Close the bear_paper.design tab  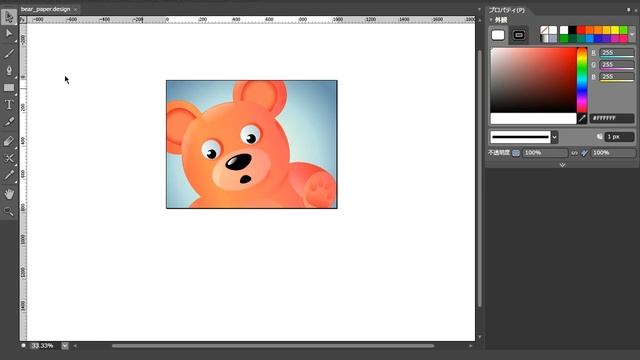coord(76,9)
